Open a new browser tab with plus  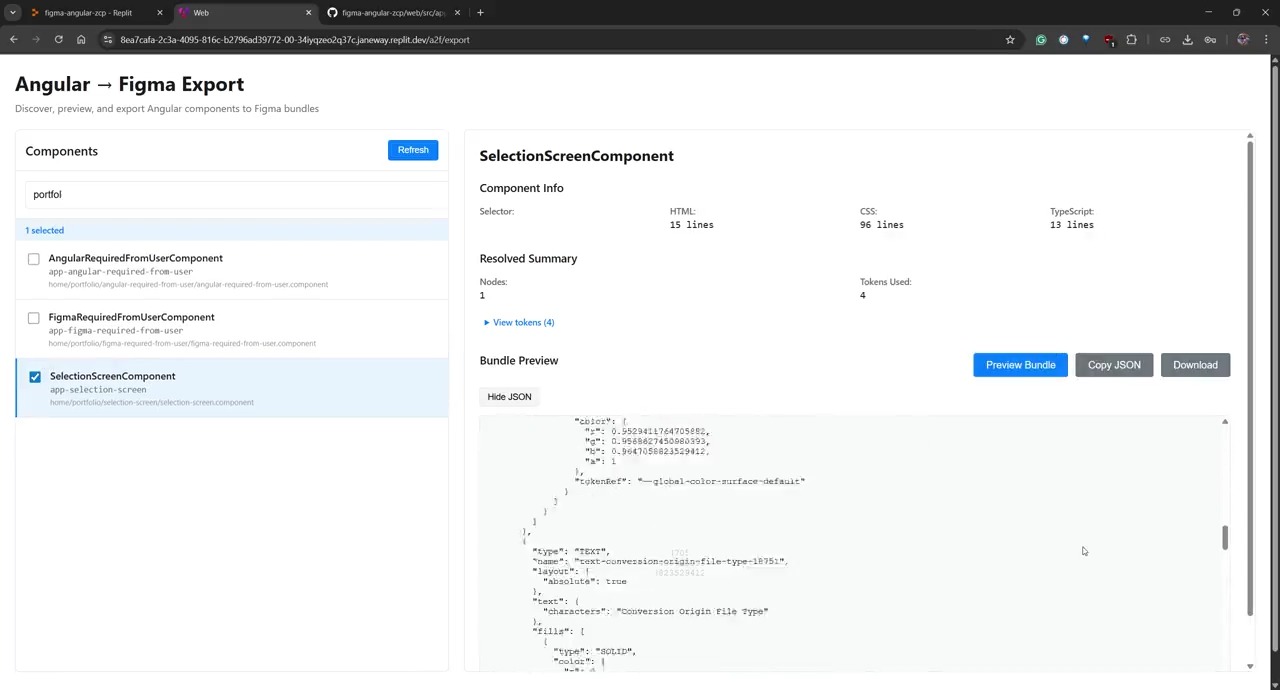click(480, 13)
